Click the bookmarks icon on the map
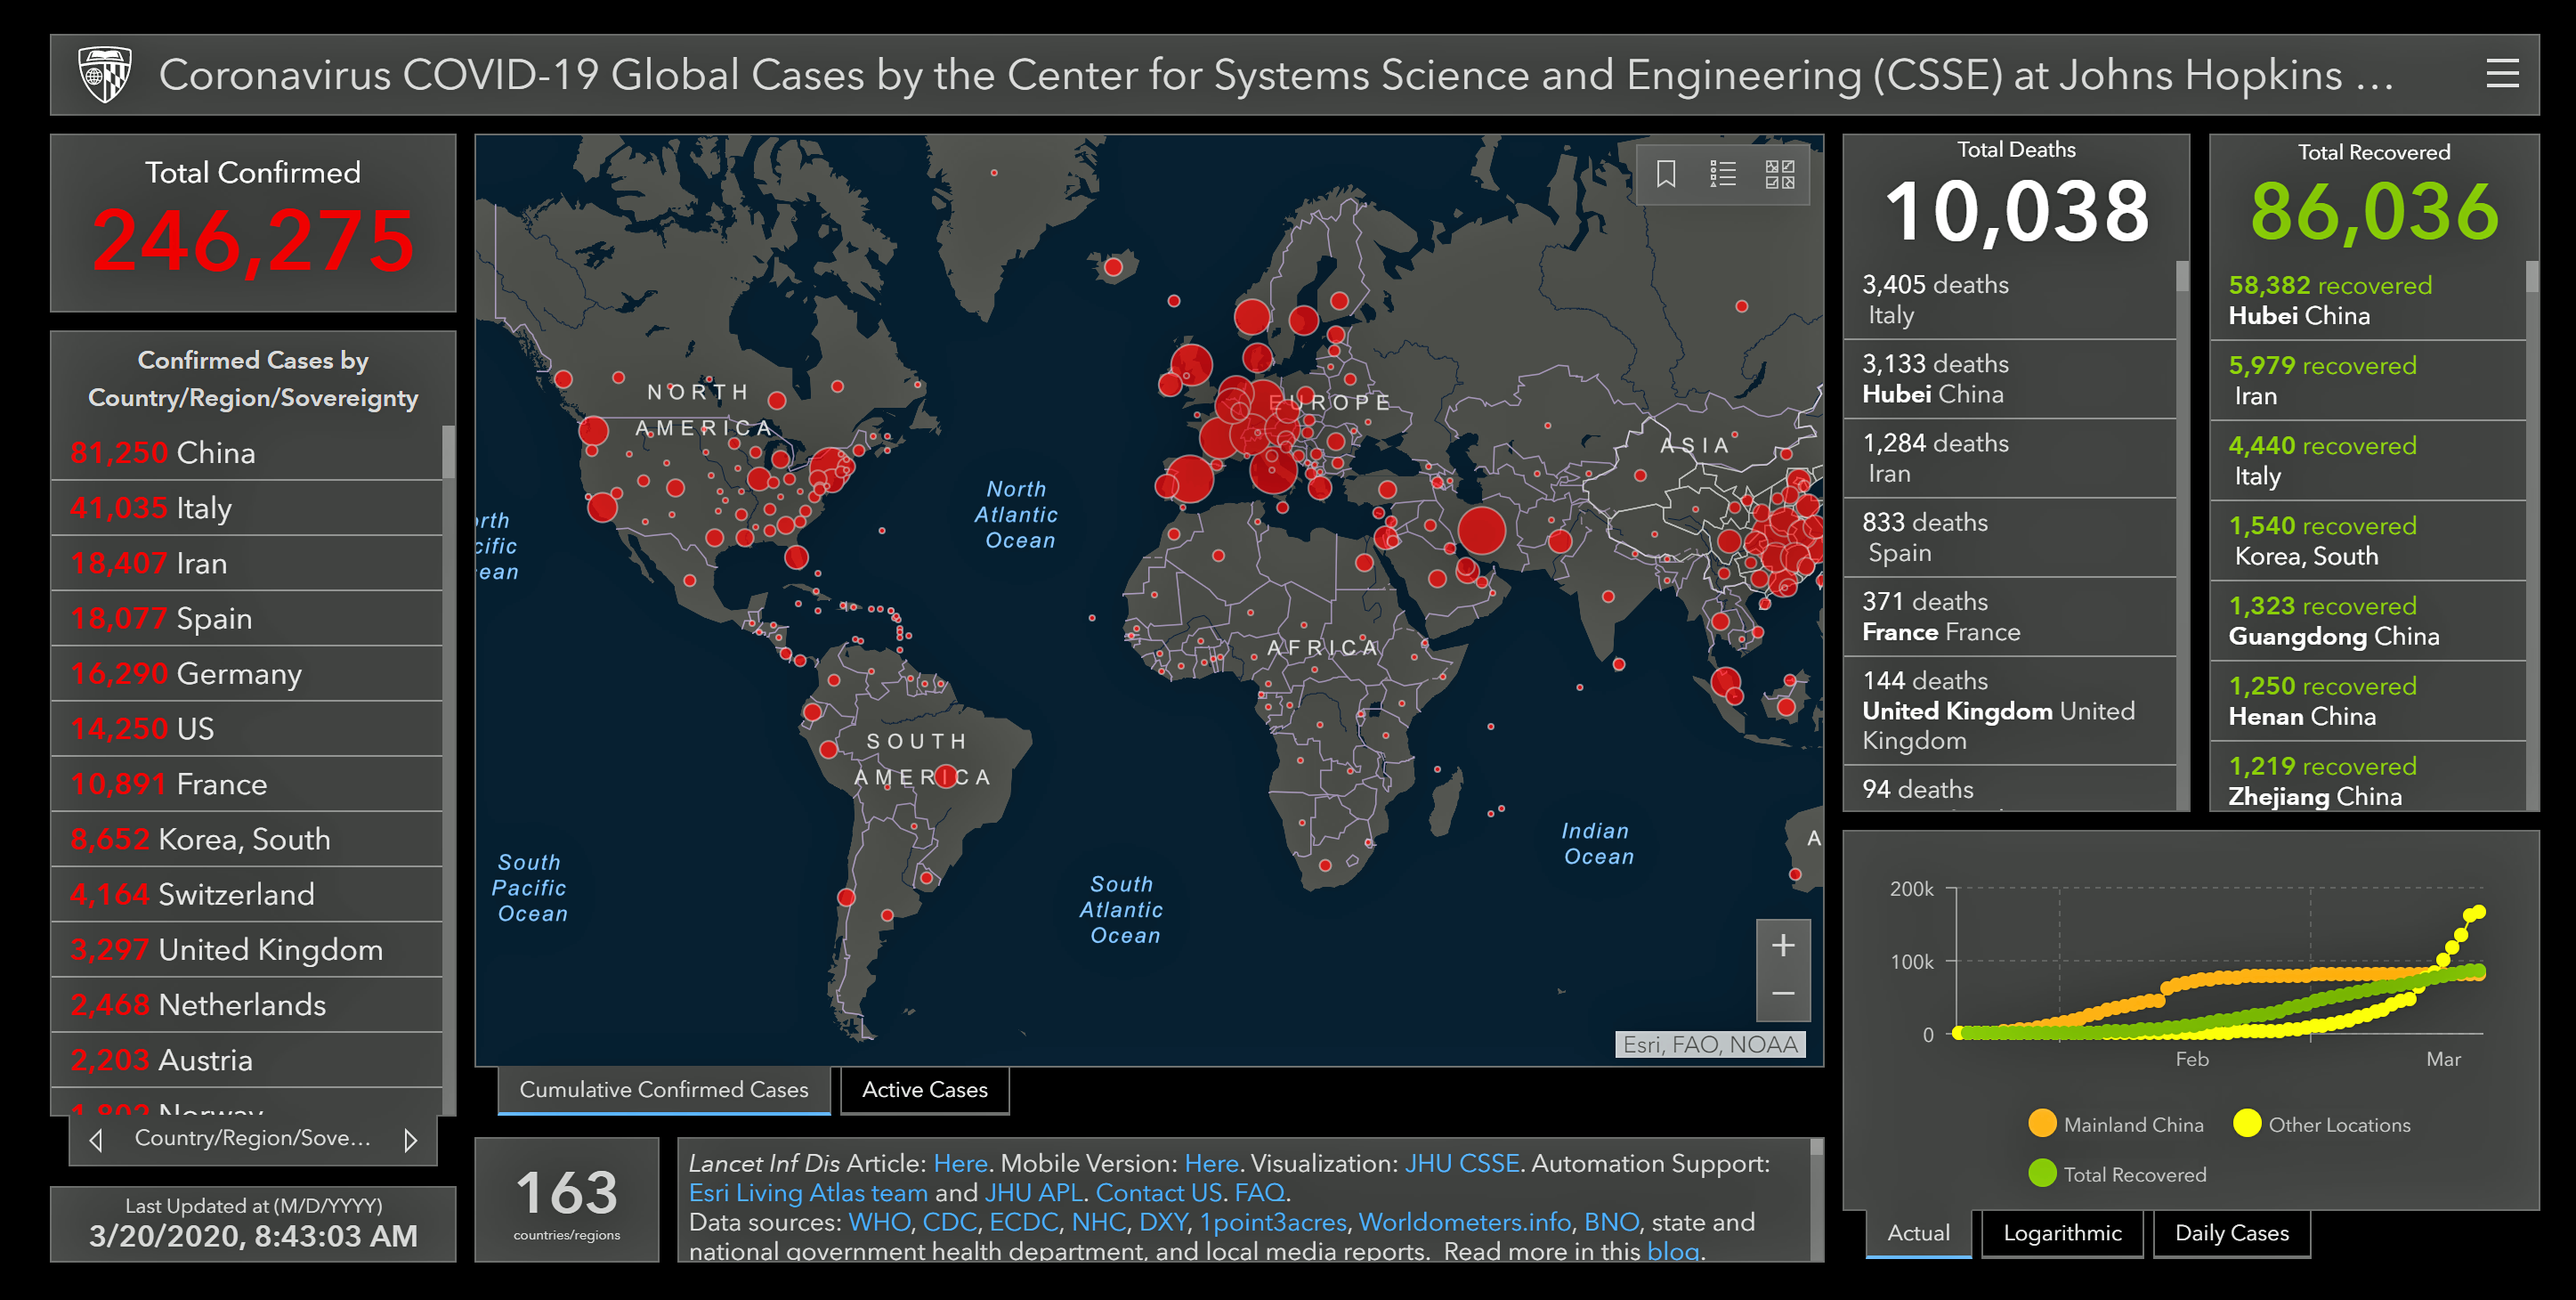This screenshot has height=1300, width=2576. [1666, 174]
